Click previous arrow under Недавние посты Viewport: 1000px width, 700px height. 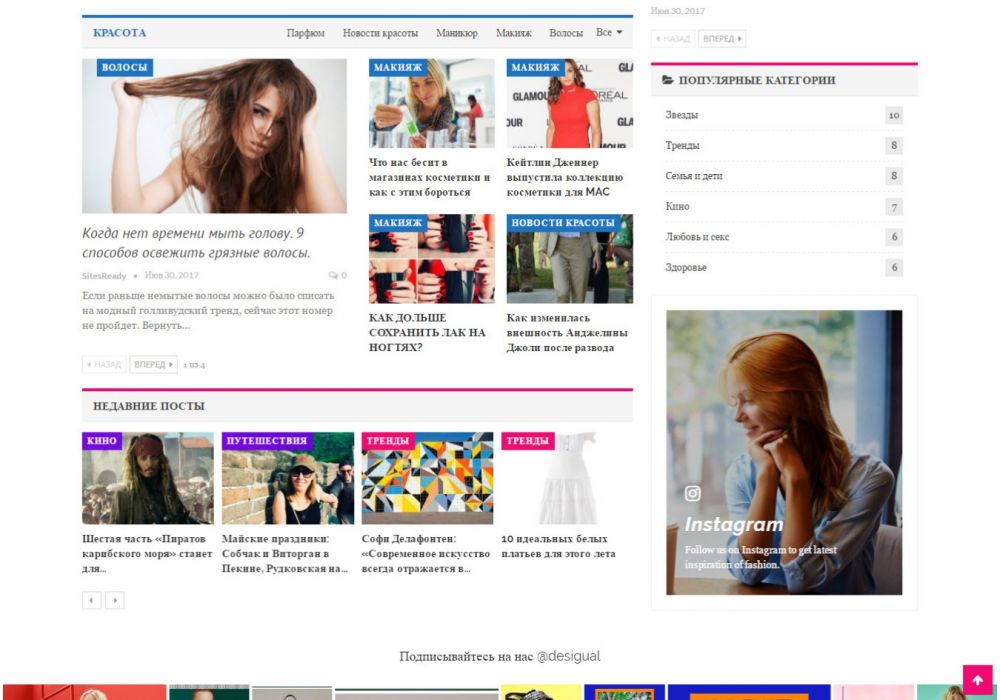pos(92,600)
